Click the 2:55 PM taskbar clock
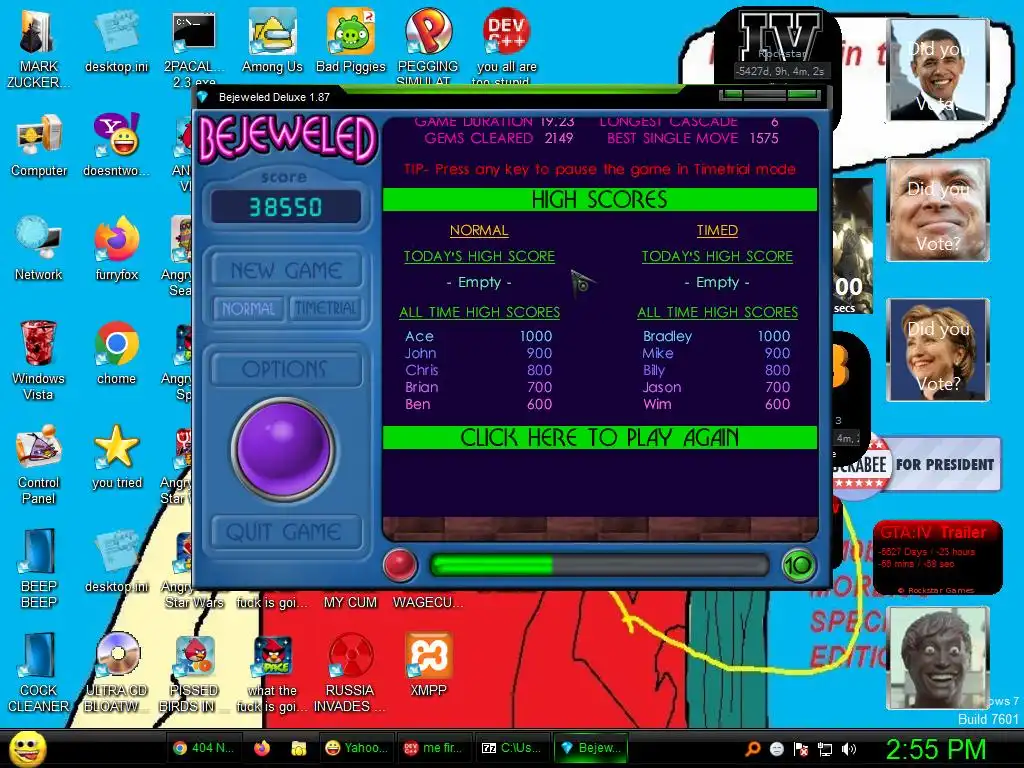Image resolution: width=1024 pixels, height=768 pixels. 936,749
